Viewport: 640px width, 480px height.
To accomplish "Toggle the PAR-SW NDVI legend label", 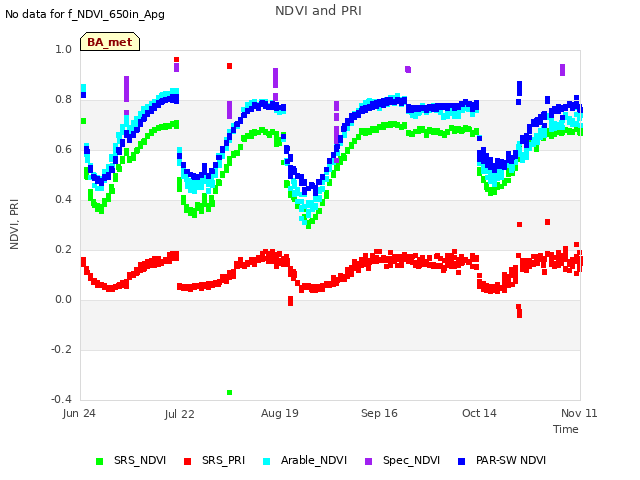I will (x=511, y=460).
